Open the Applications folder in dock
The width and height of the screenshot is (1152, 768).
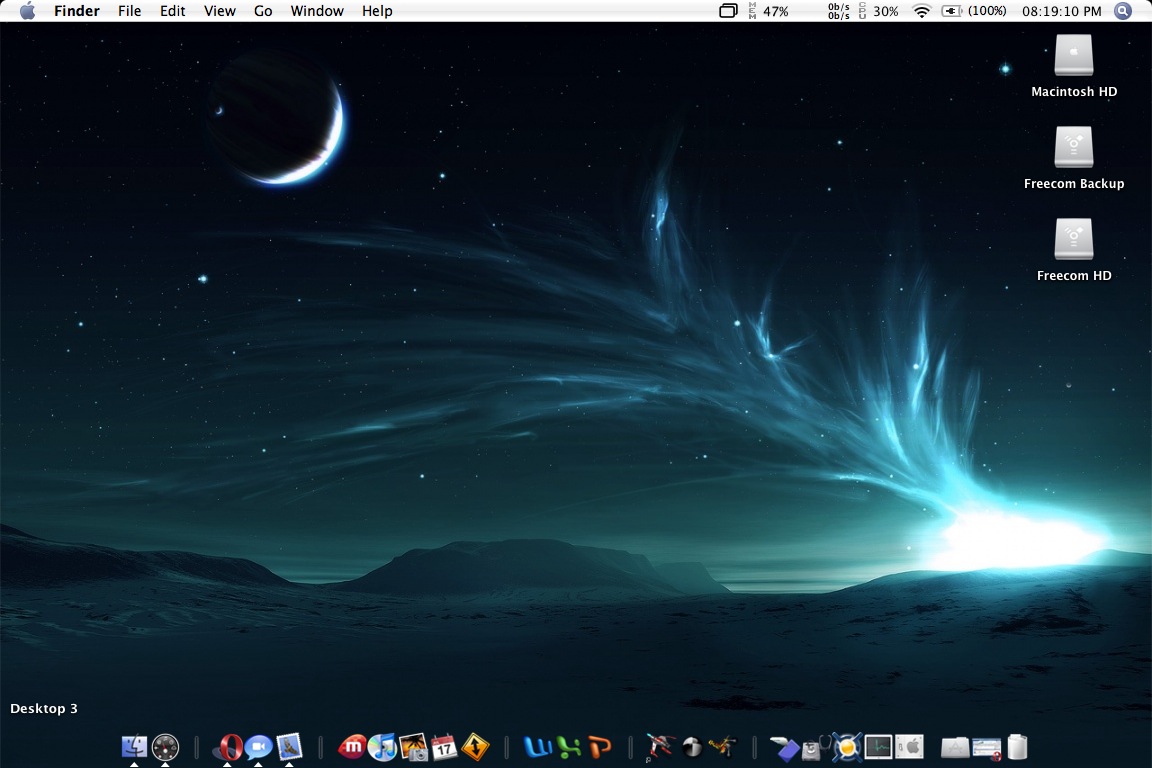point(955,747)
